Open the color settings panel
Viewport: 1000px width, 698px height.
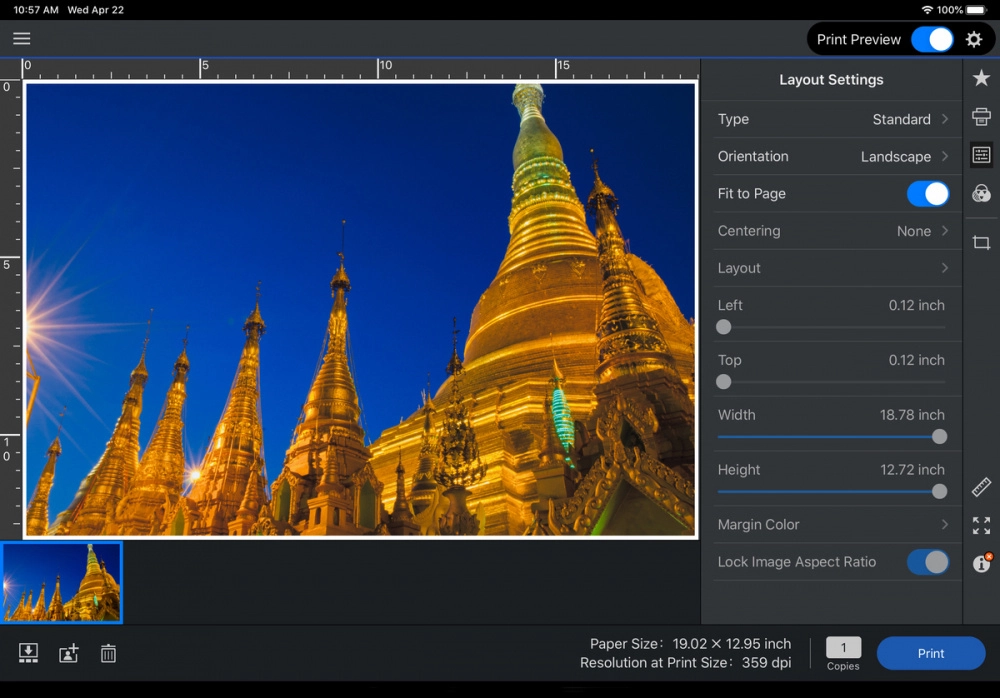981,193
